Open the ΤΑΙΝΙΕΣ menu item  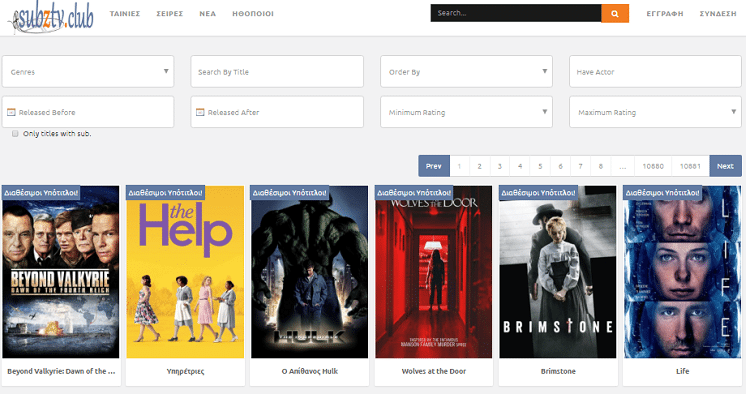[x=125, y=14]
